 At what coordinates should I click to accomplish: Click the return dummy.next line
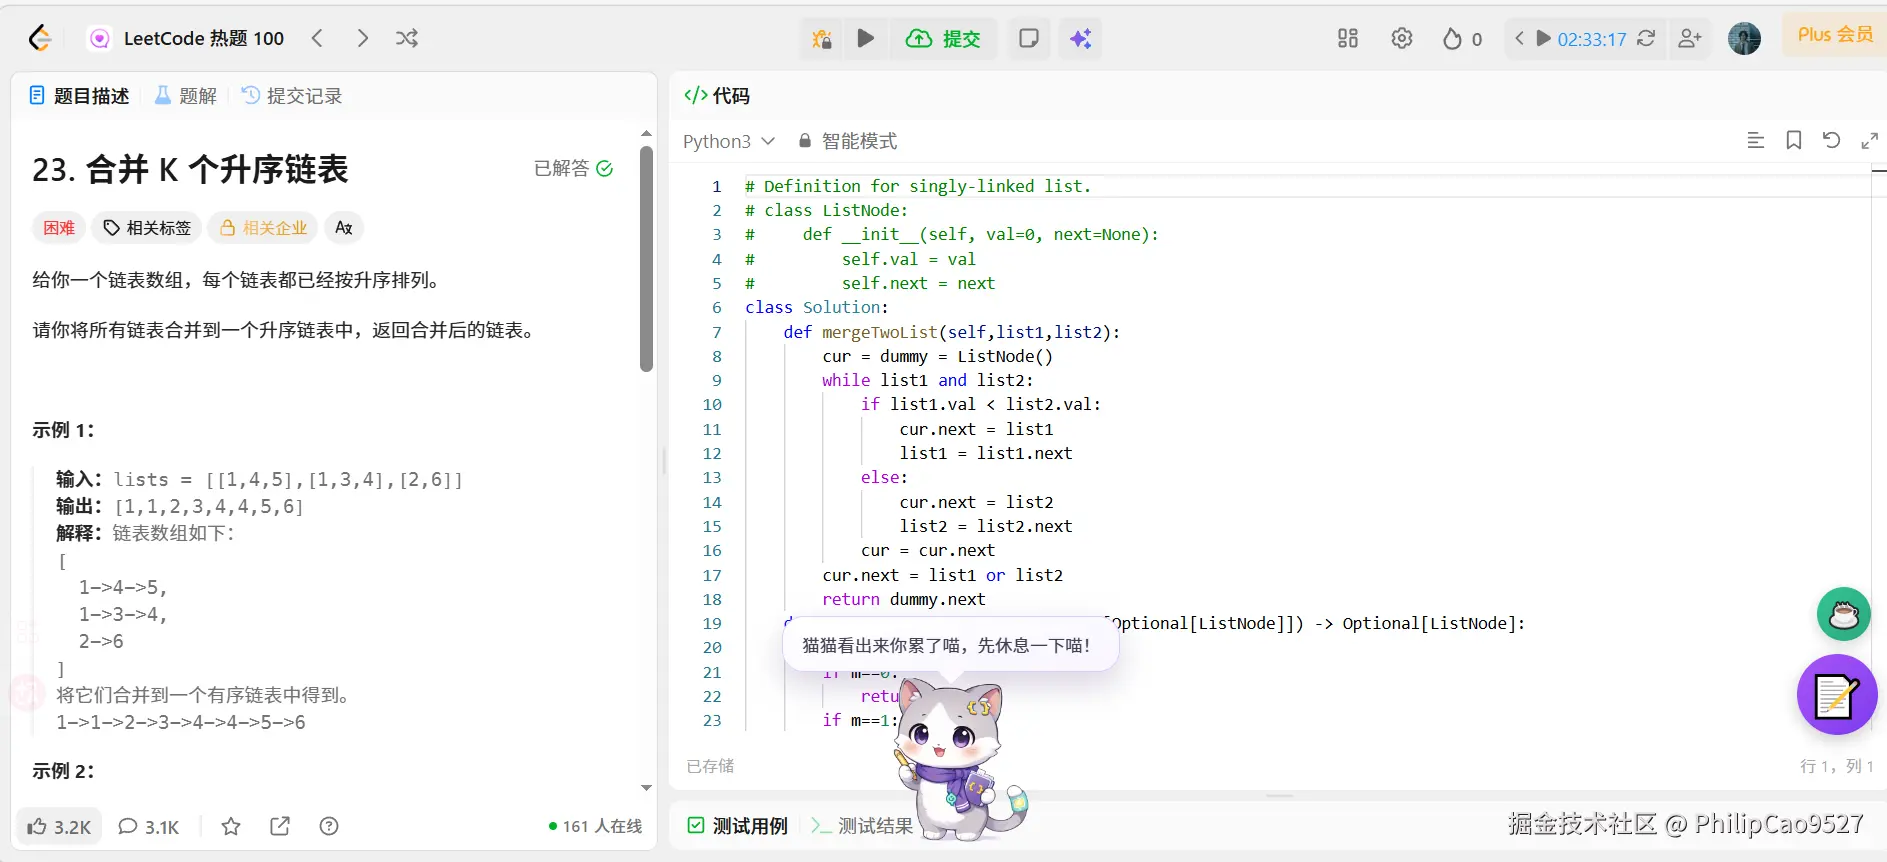click(x=903, y=599)
